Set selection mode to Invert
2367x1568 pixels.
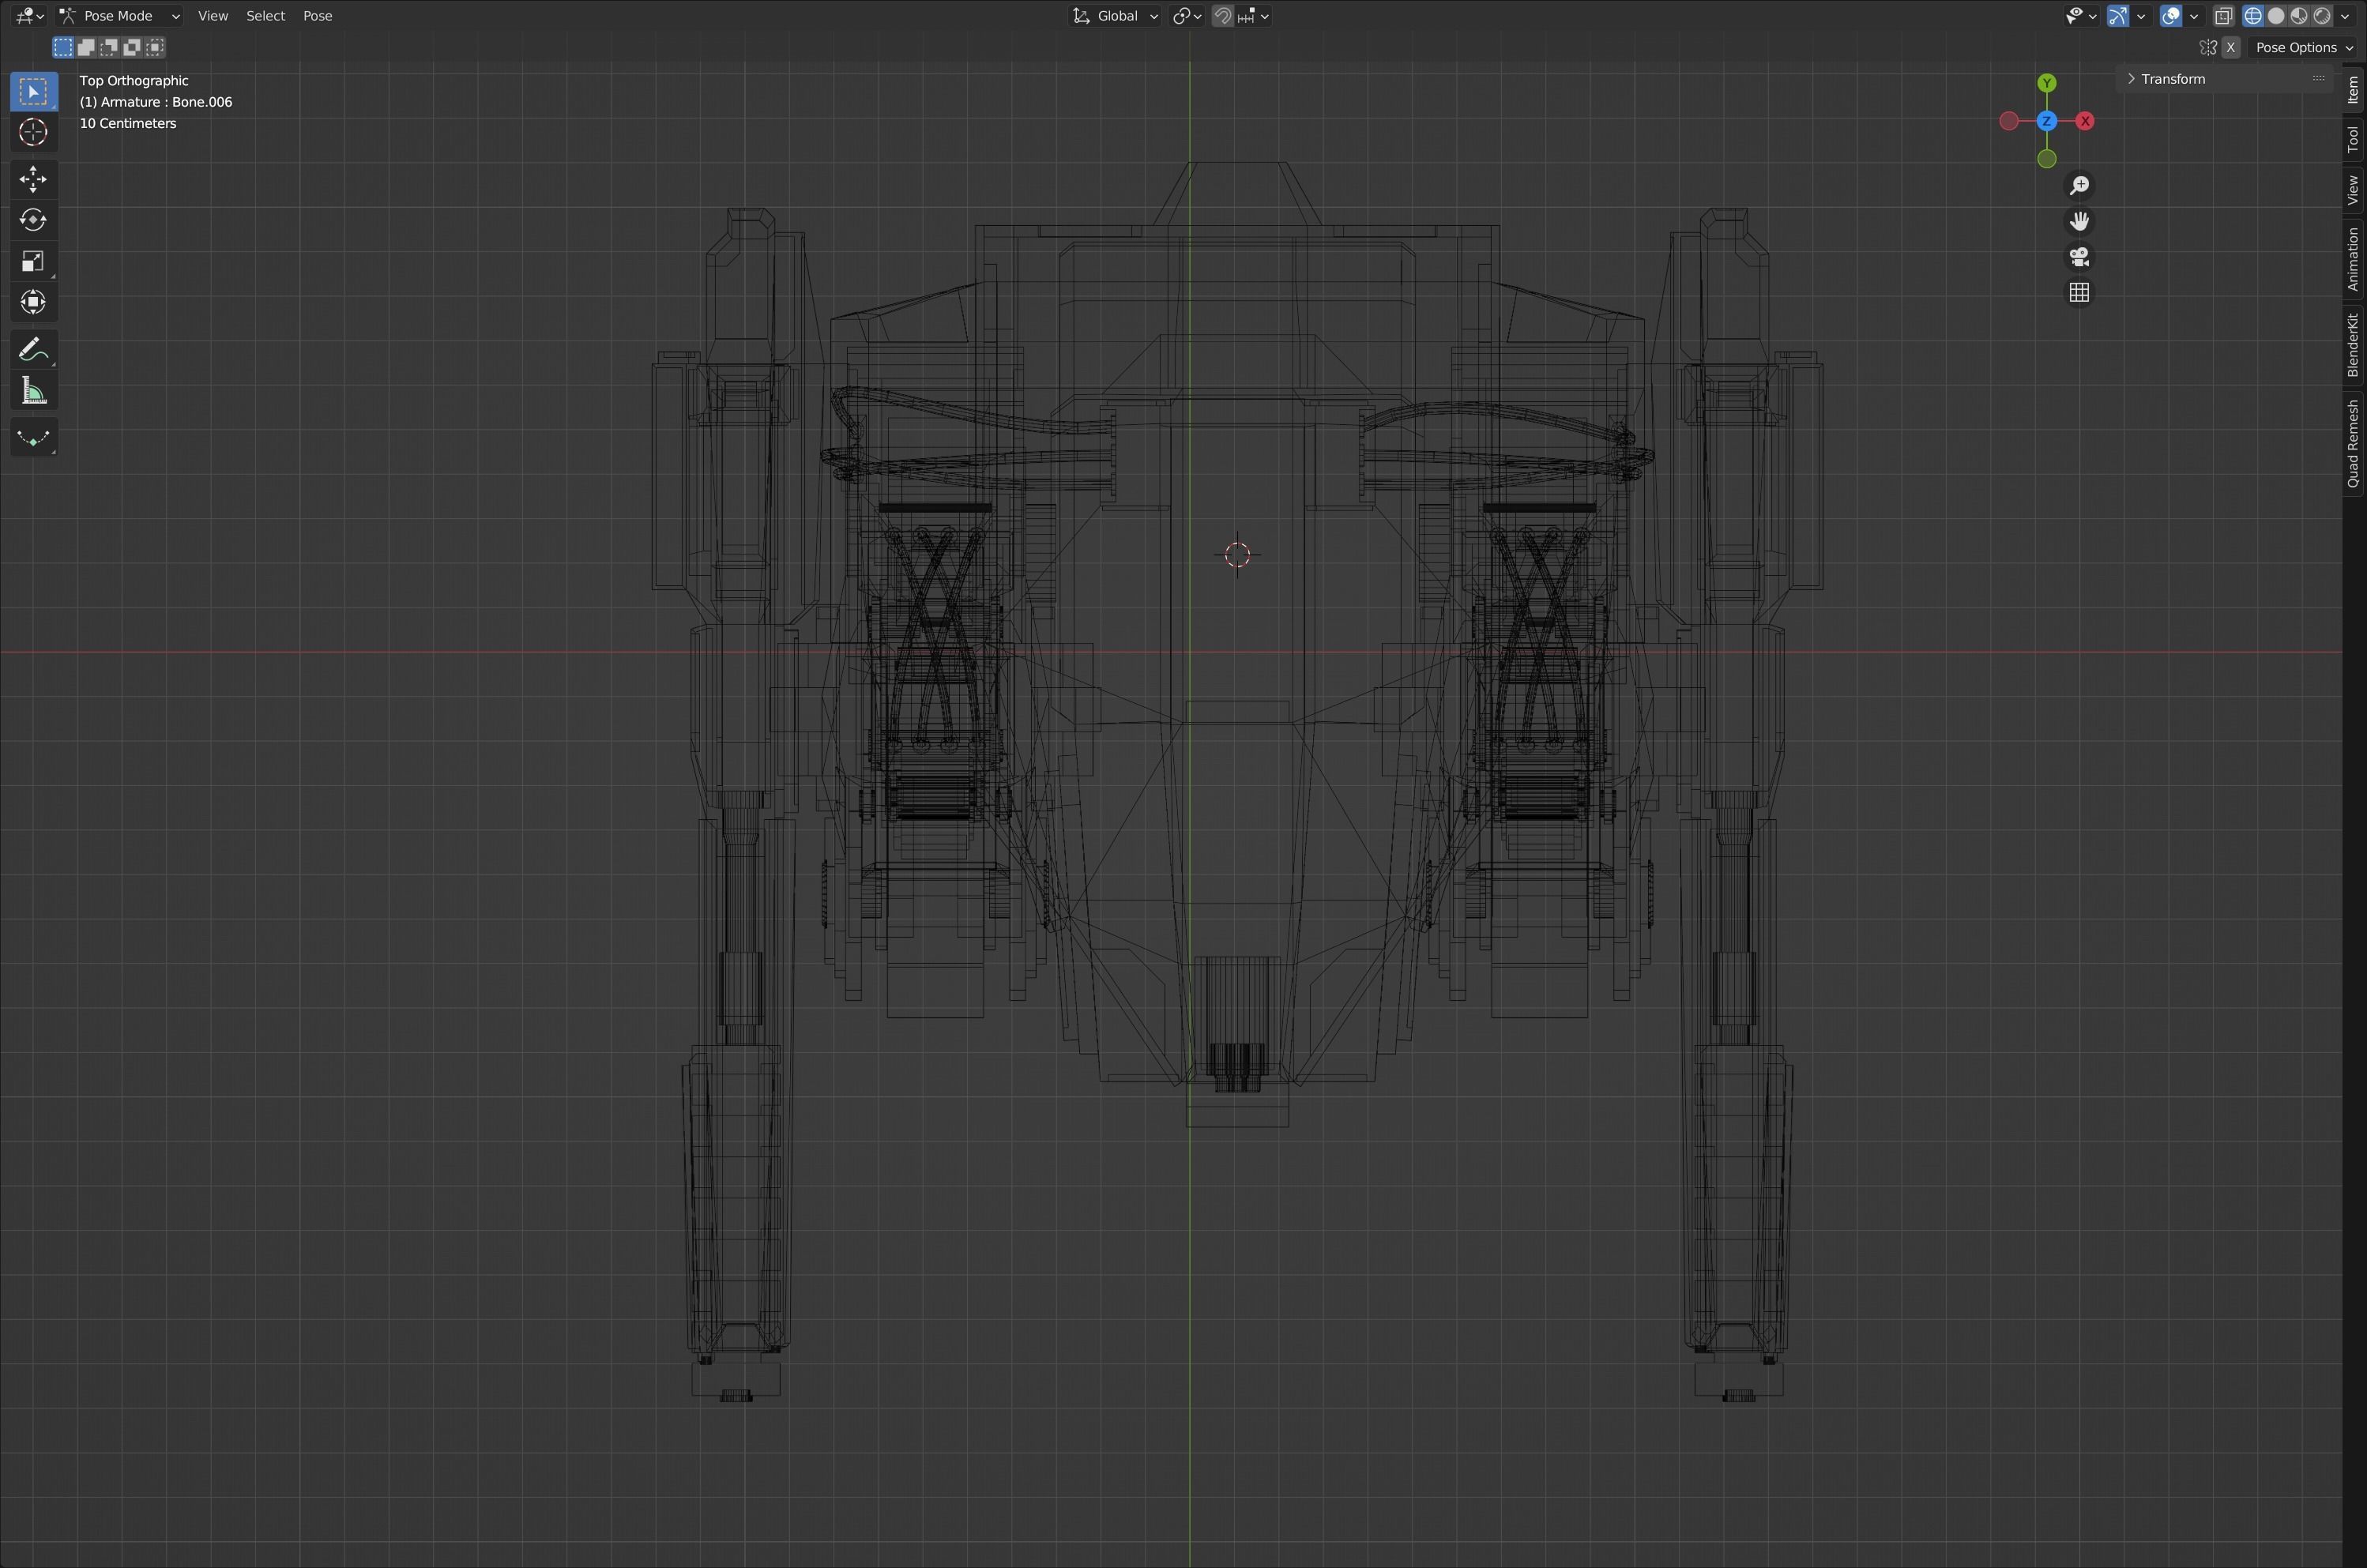132,47
